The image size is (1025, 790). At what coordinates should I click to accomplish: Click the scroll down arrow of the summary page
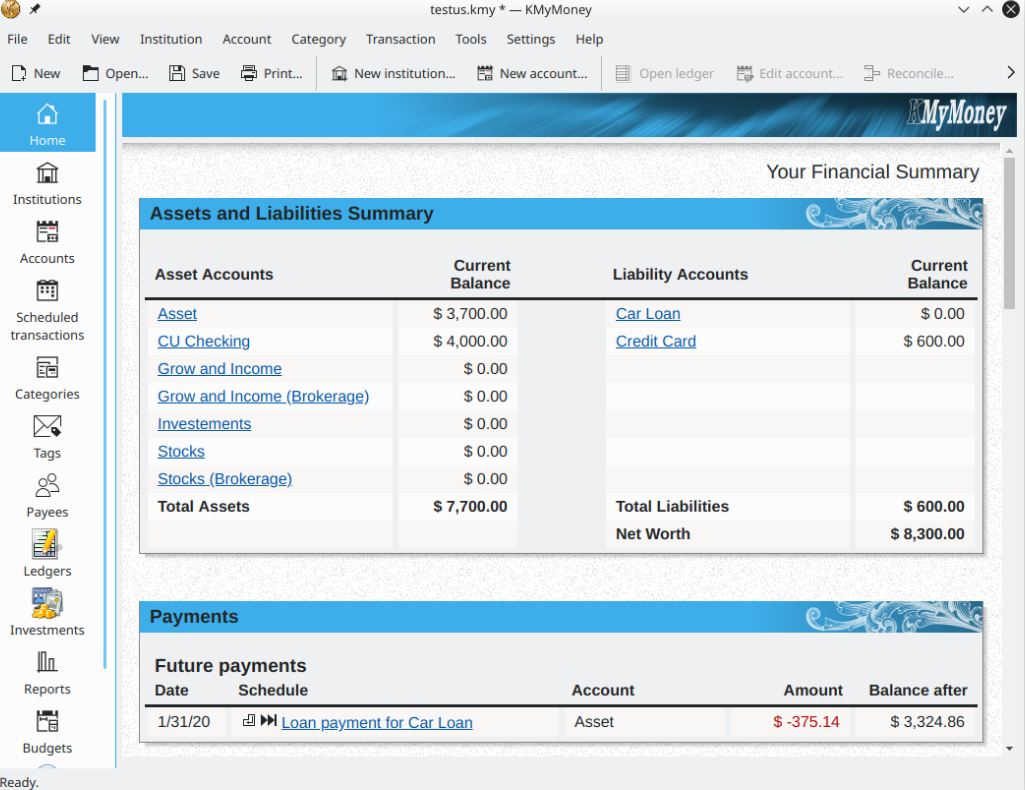[x=1009, y=747]
